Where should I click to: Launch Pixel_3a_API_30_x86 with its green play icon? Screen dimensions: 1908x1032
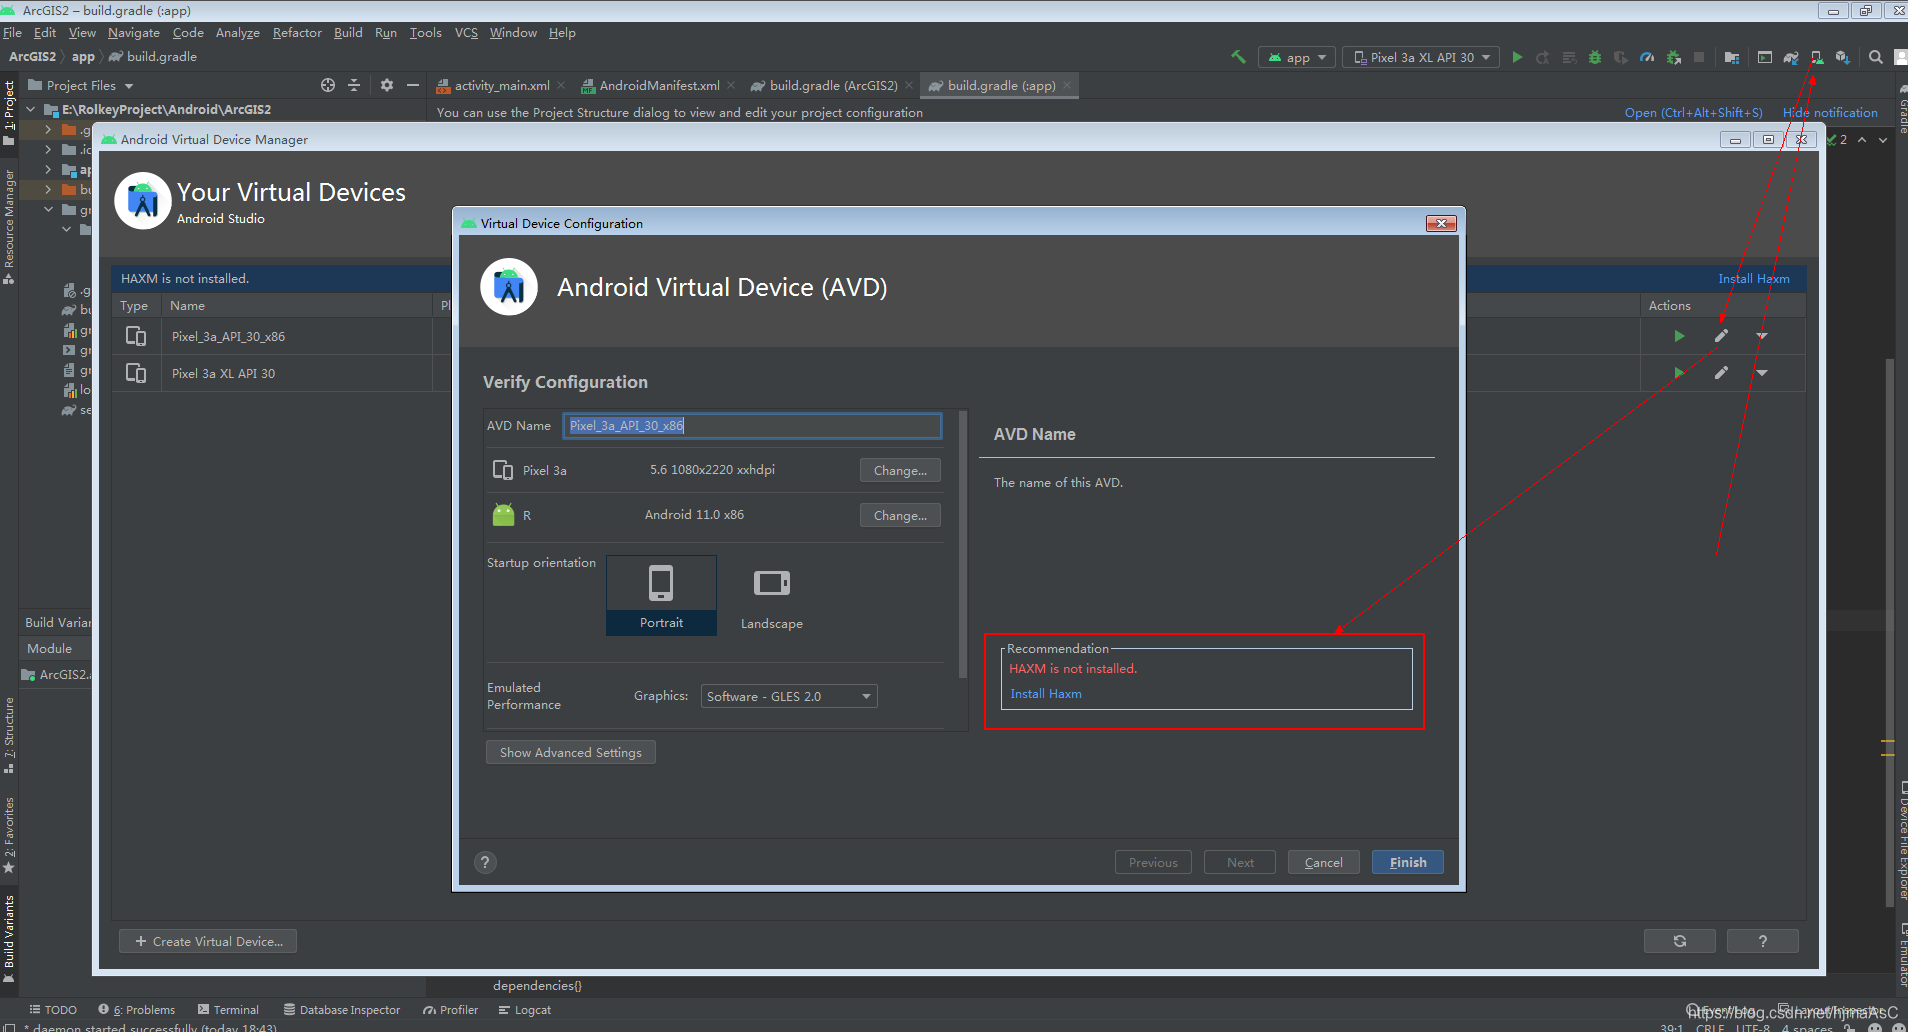1680,336
